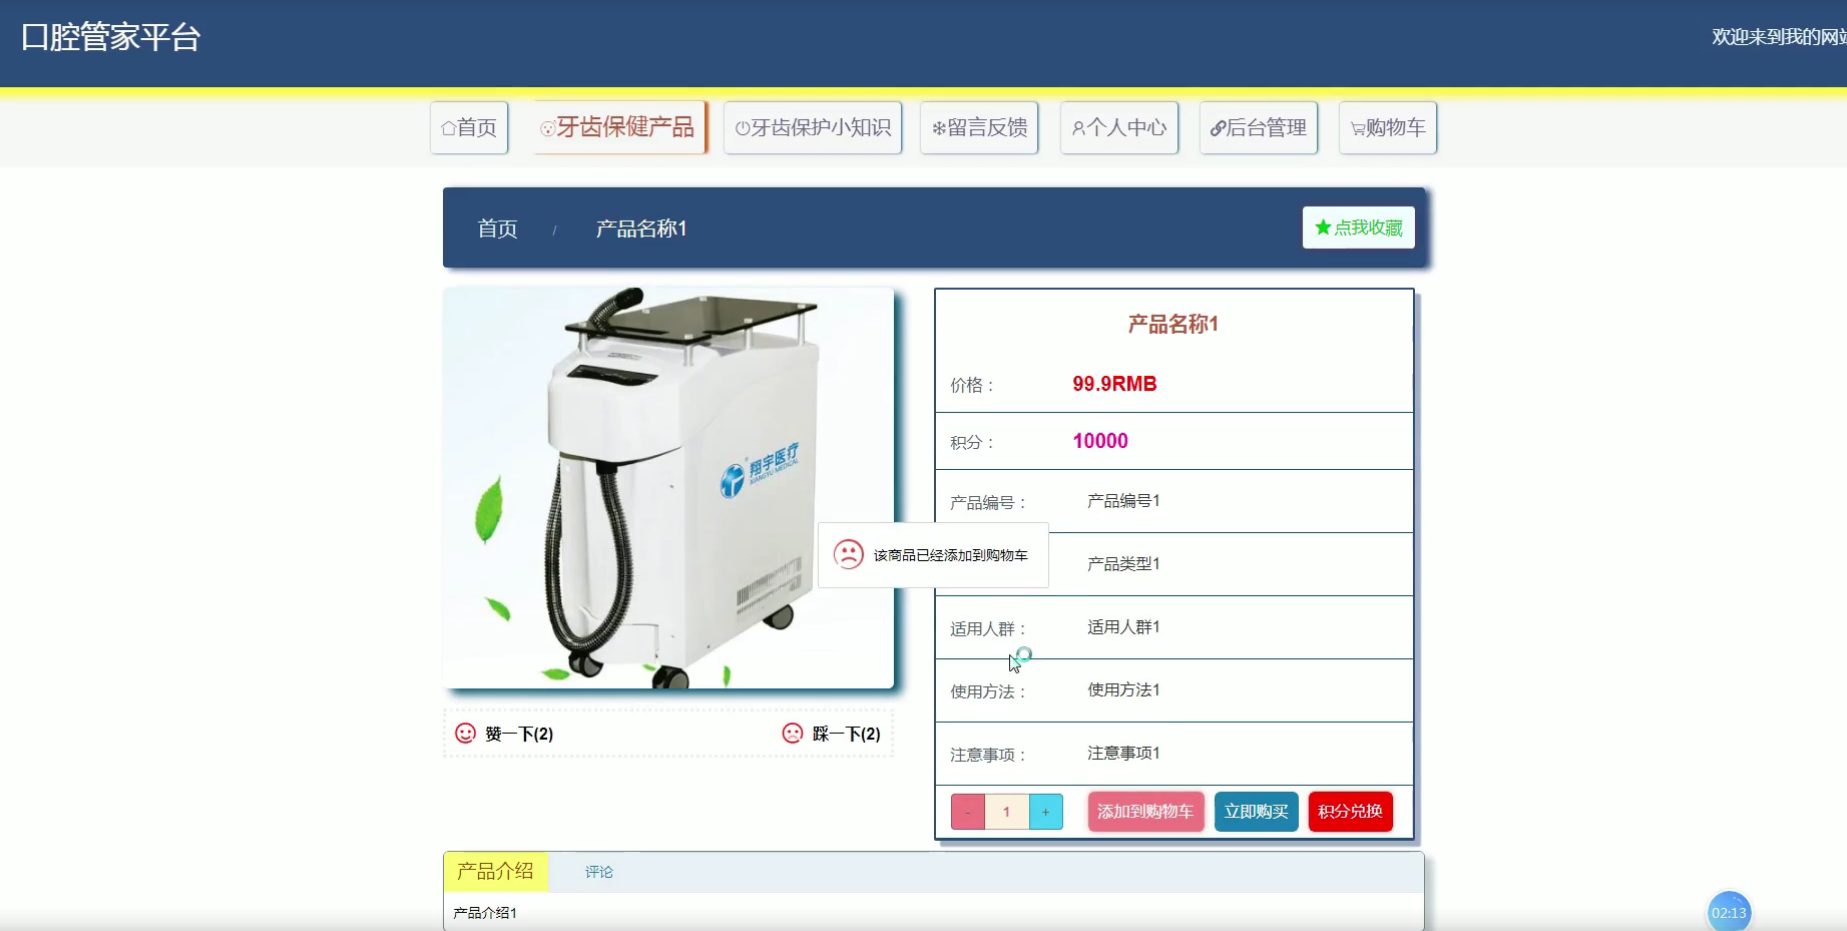Click the 产品类型1 value
The width and height of the screenshot is (1847, 931).
click(x=1124, y=564)
